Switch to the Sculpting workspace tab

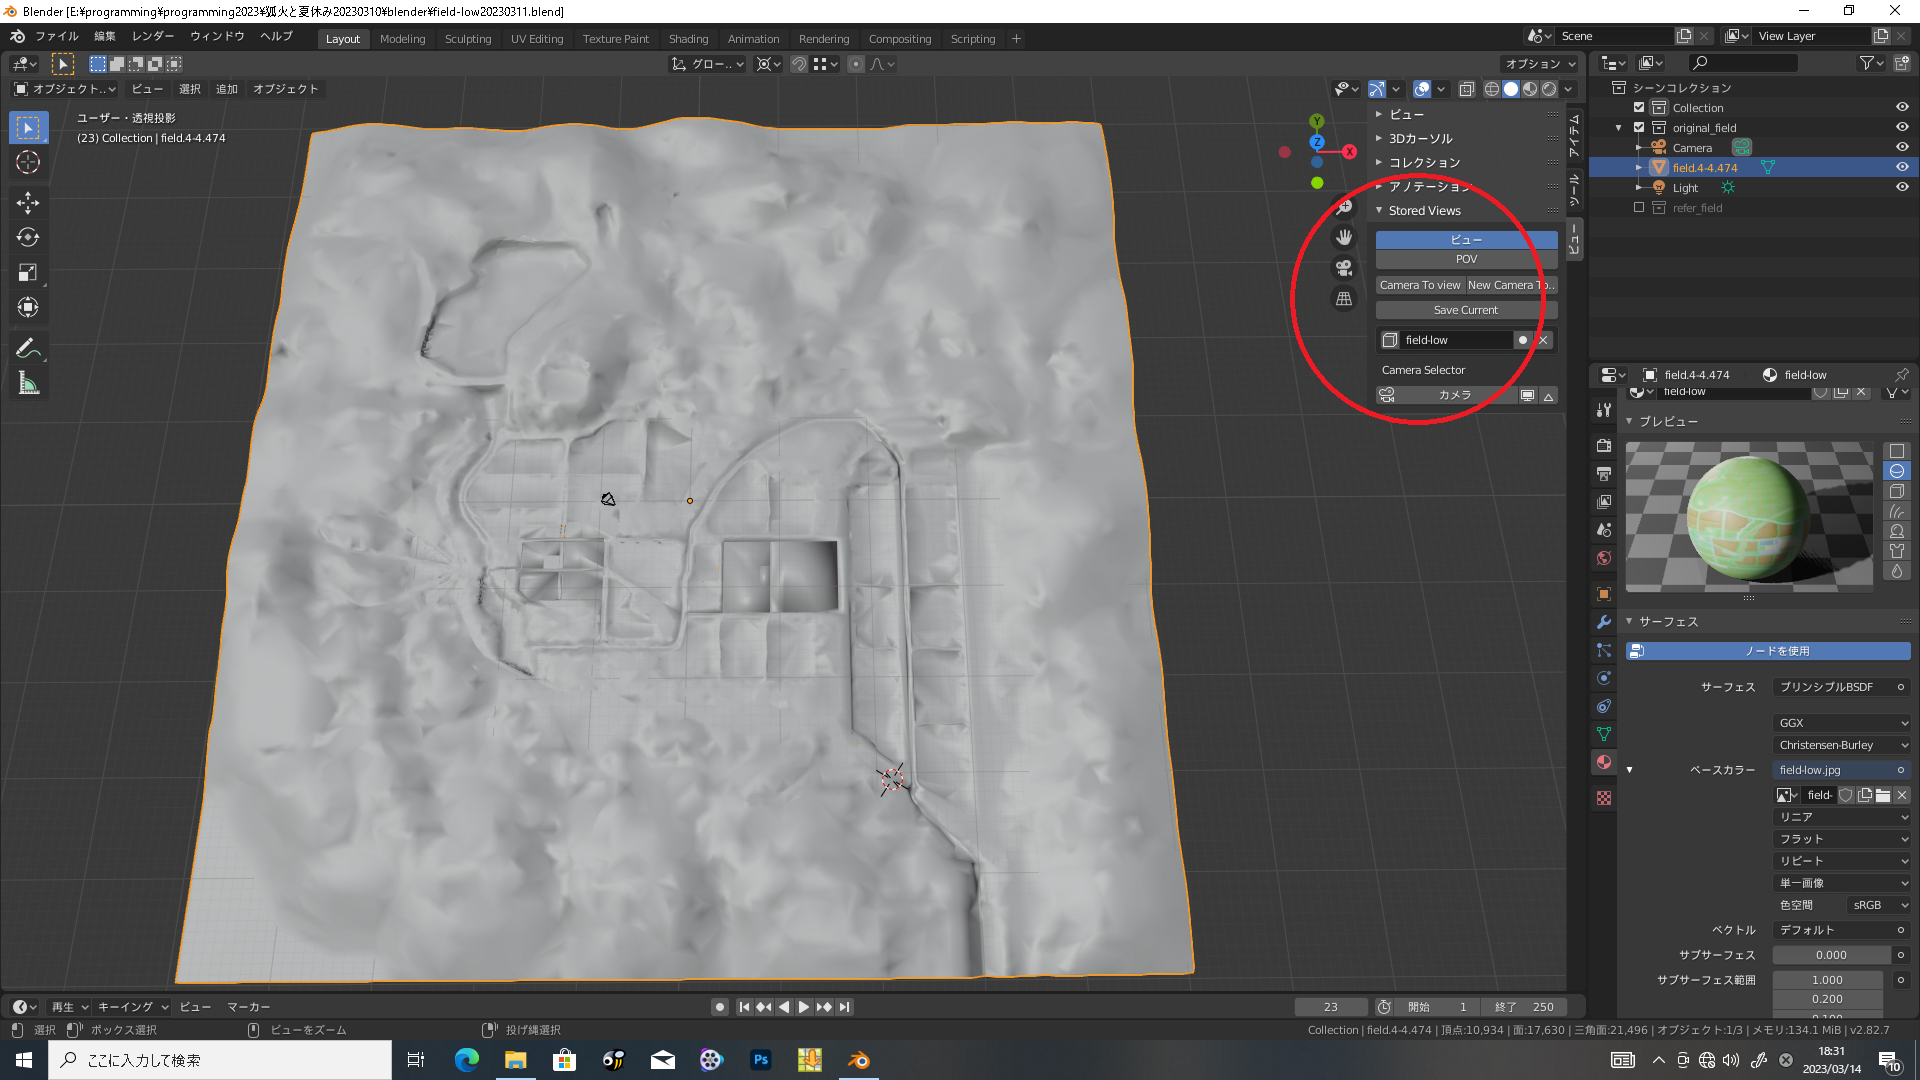pyautogui.click(x=467, y=39)
